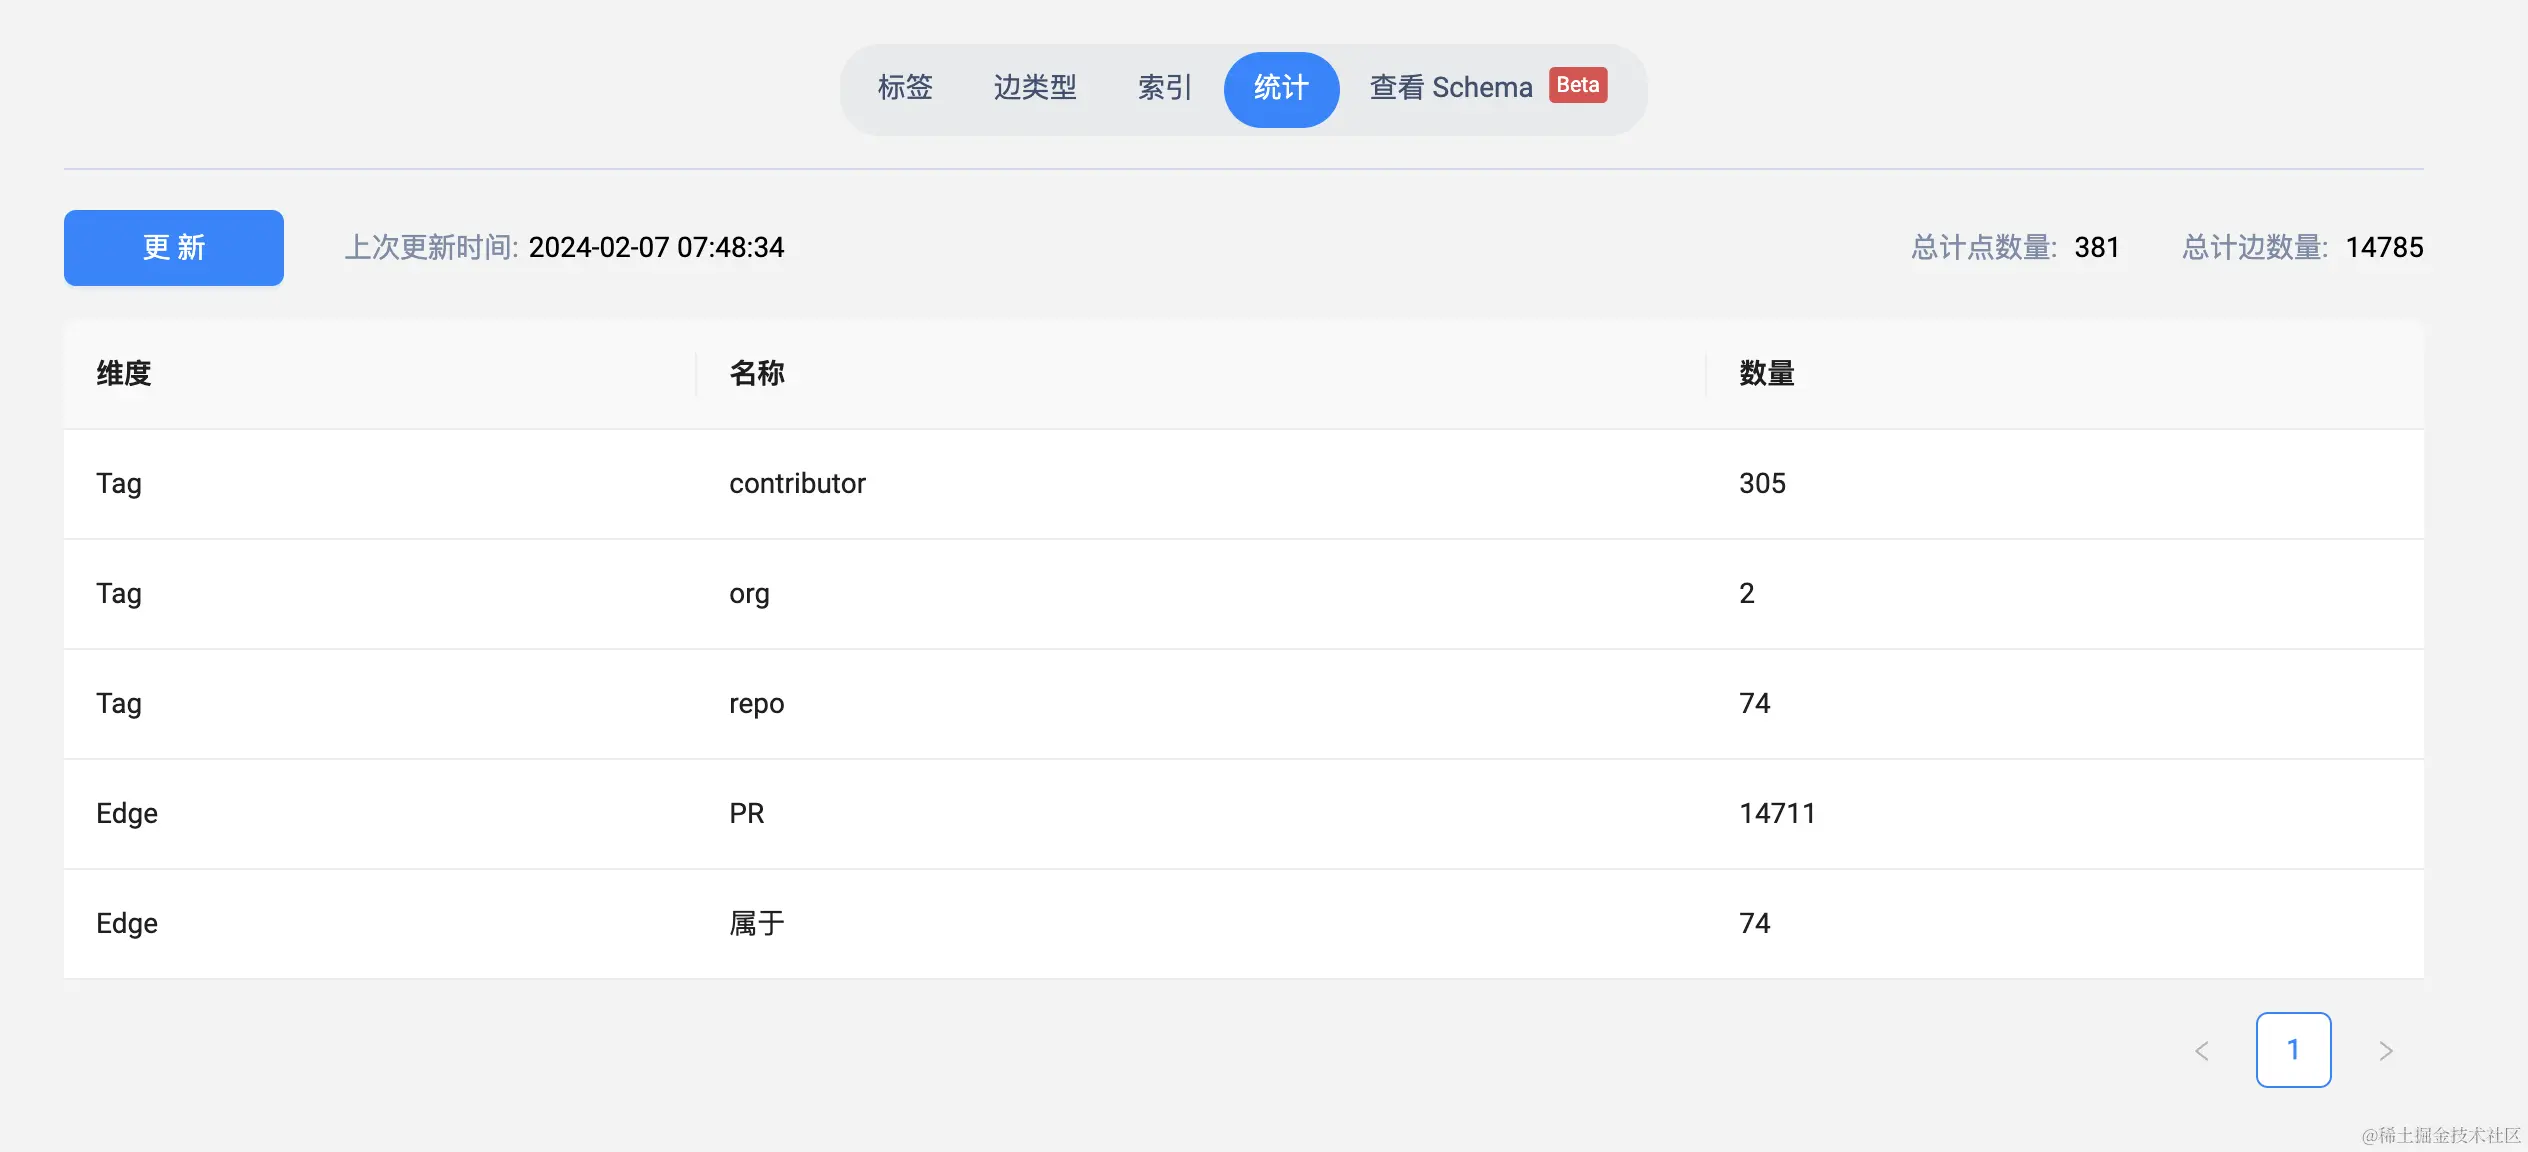Select the 属于 edge row
Screen dimensions: 2528x1152
coord(757,924)
